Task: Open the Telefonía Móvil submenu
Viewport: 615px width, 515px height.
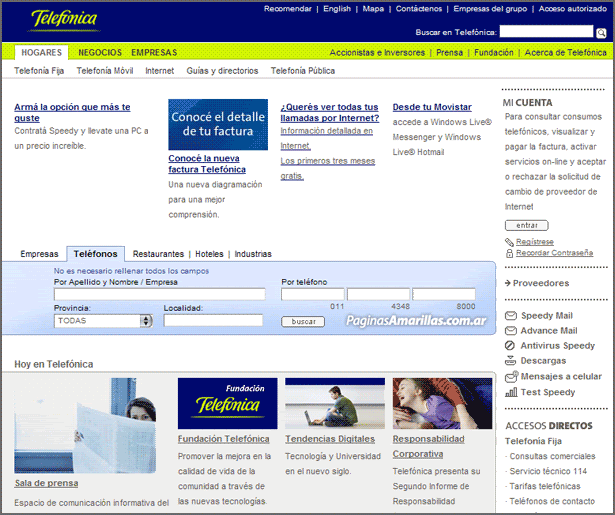Action: coord(105,71)
